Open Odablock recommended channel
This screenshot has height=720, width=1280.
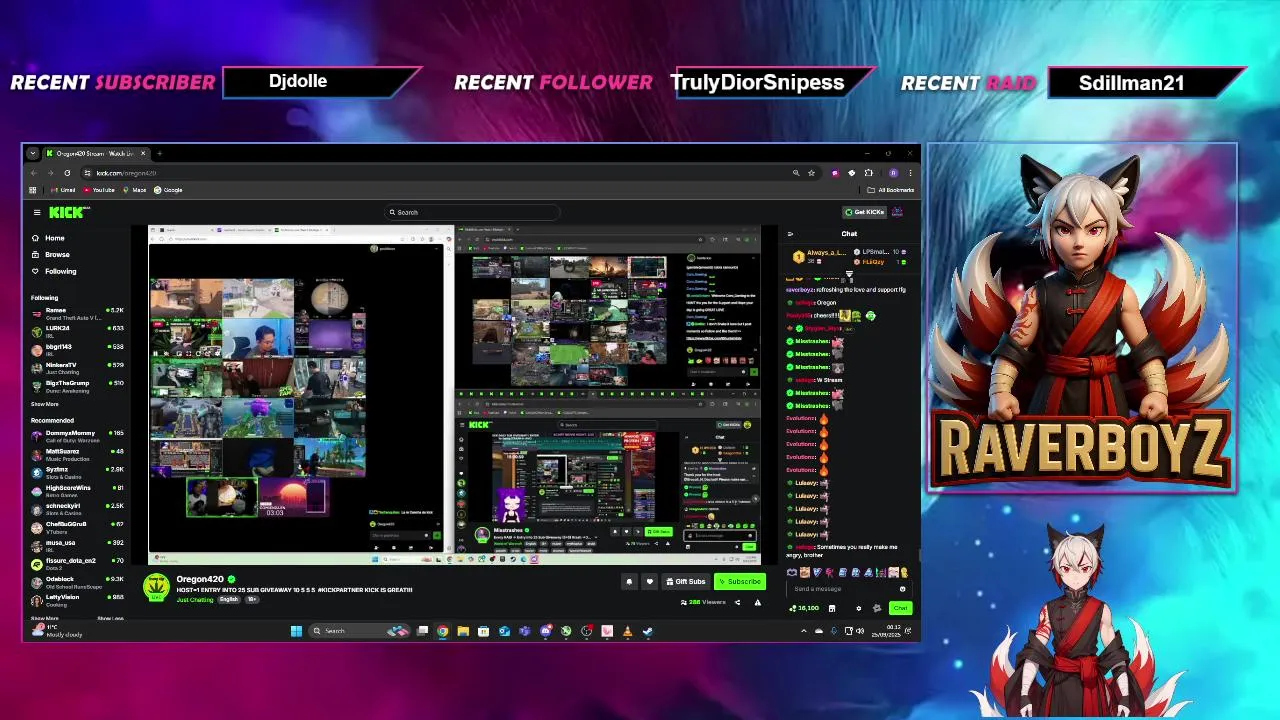click(78, 581)
